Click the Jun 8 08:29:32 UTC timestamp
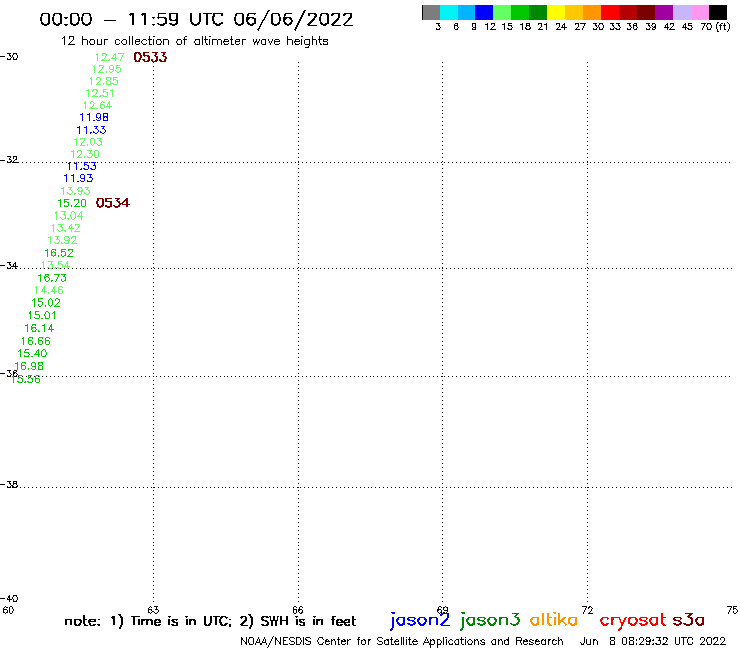Image resolution: width=740 pixels, height=650 pixels. click(x=653, y=641)
